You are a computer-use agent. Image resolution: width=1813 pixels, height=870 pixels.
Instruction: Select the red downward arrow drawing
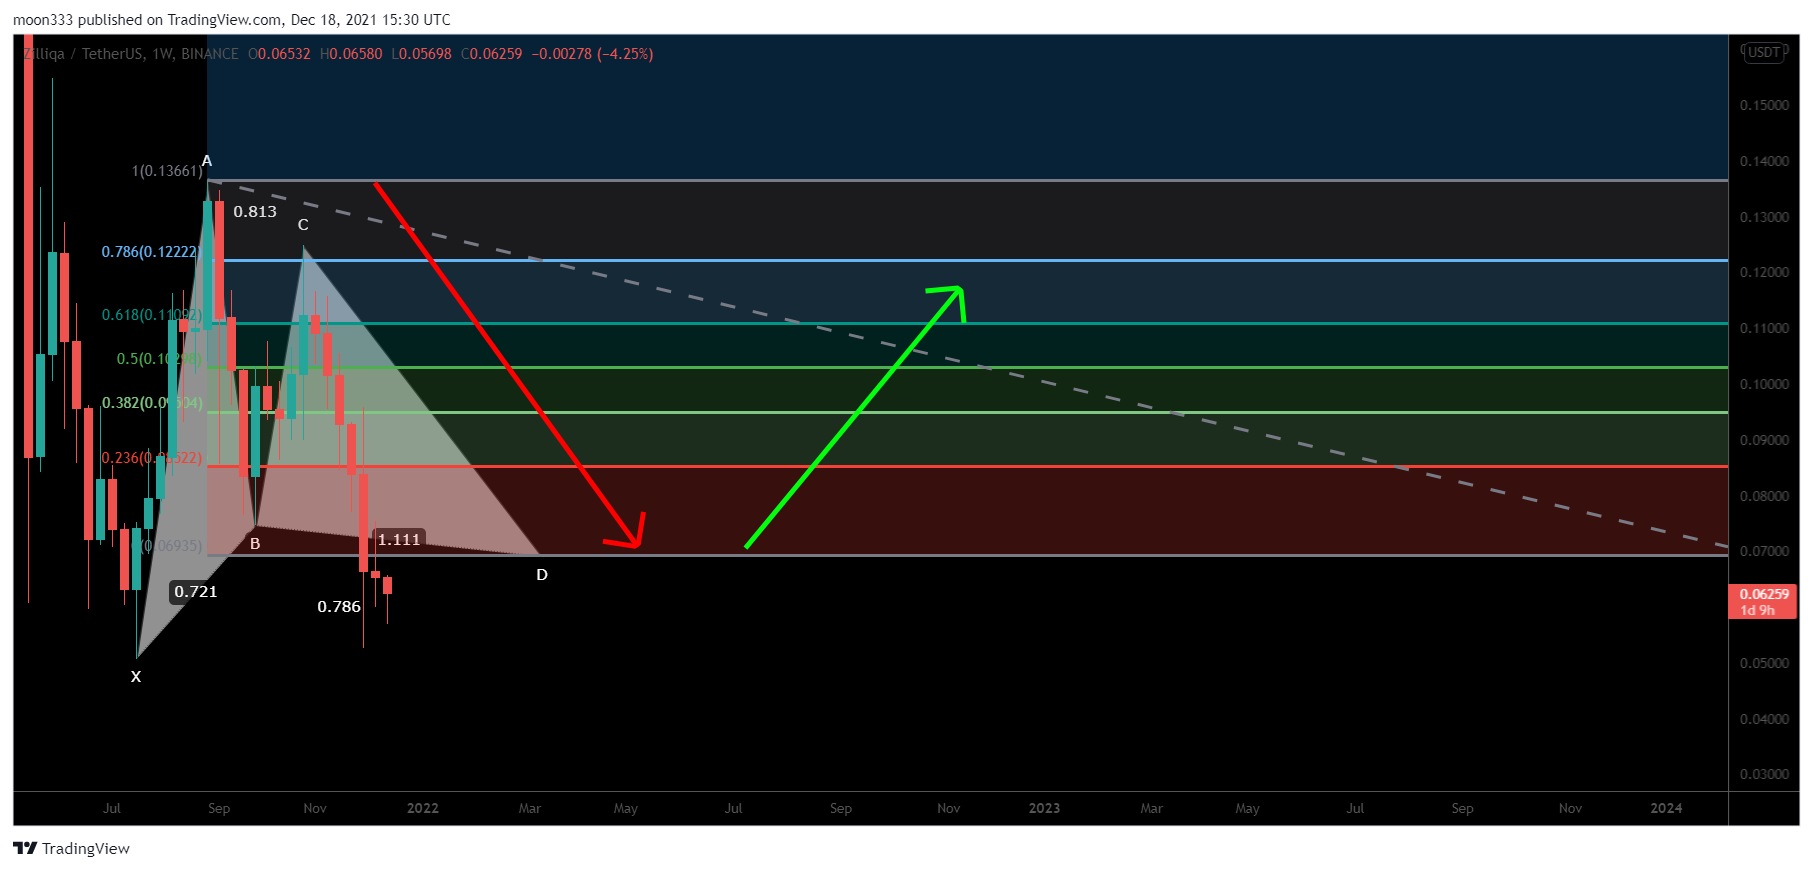(x=507, y=365)
